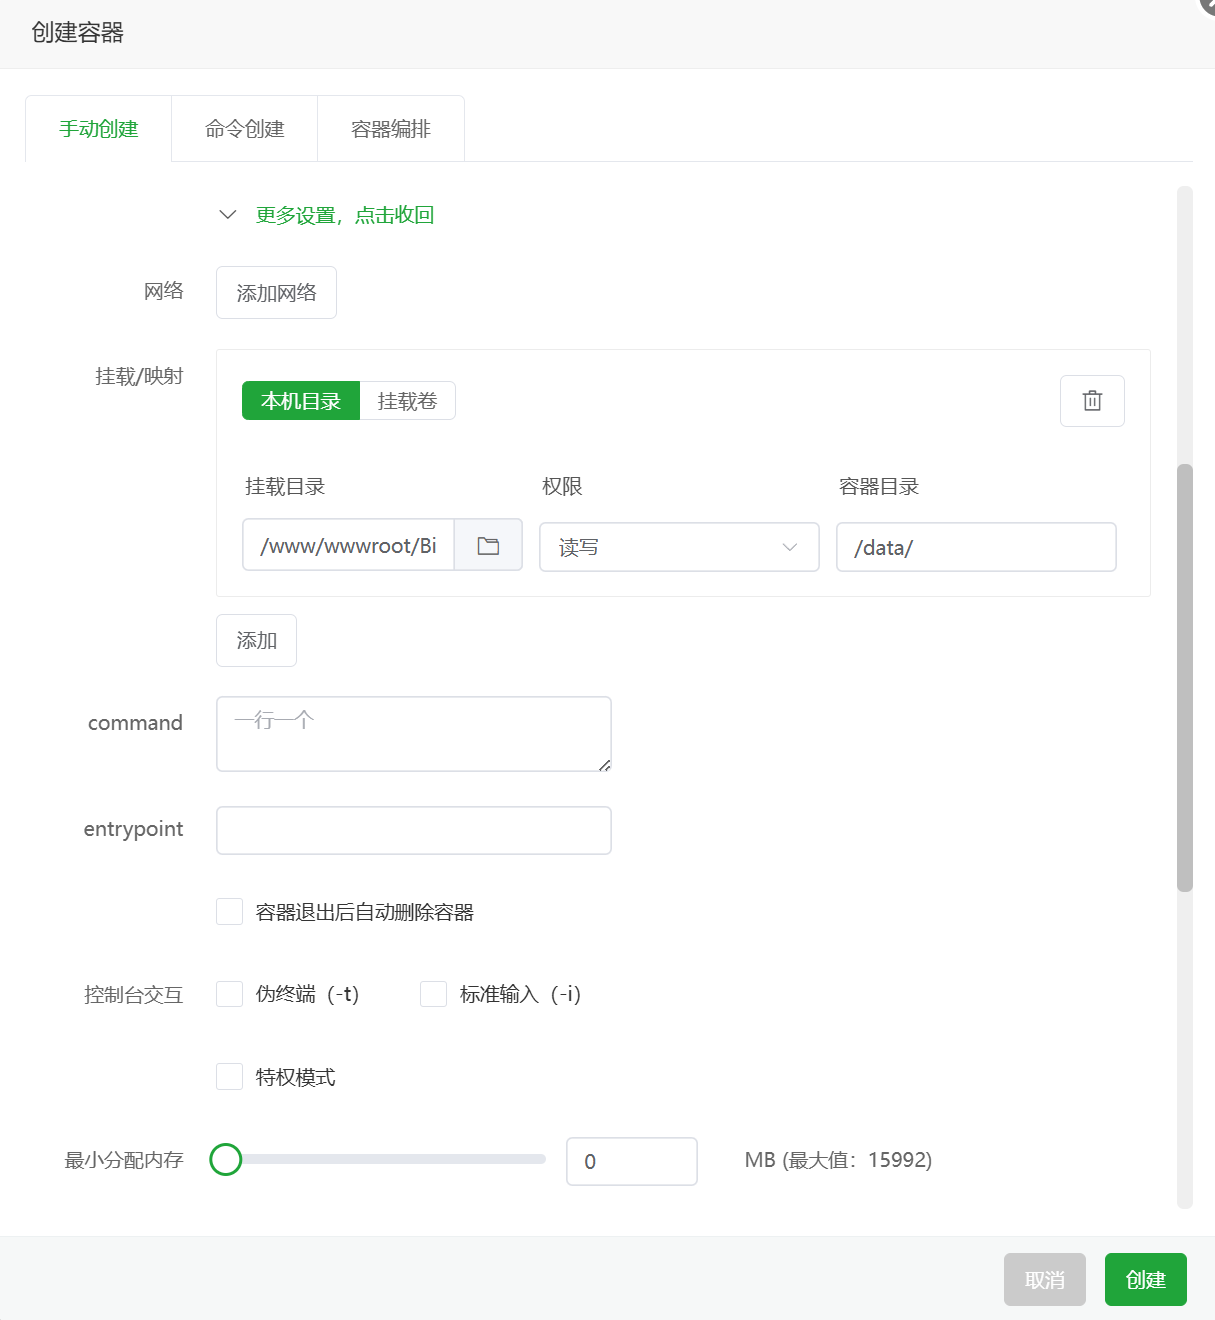Screen dimensions: 1215x1320
Task: Enable auto-delete container after exit checkbox
Action: click(x=230, y=912)
